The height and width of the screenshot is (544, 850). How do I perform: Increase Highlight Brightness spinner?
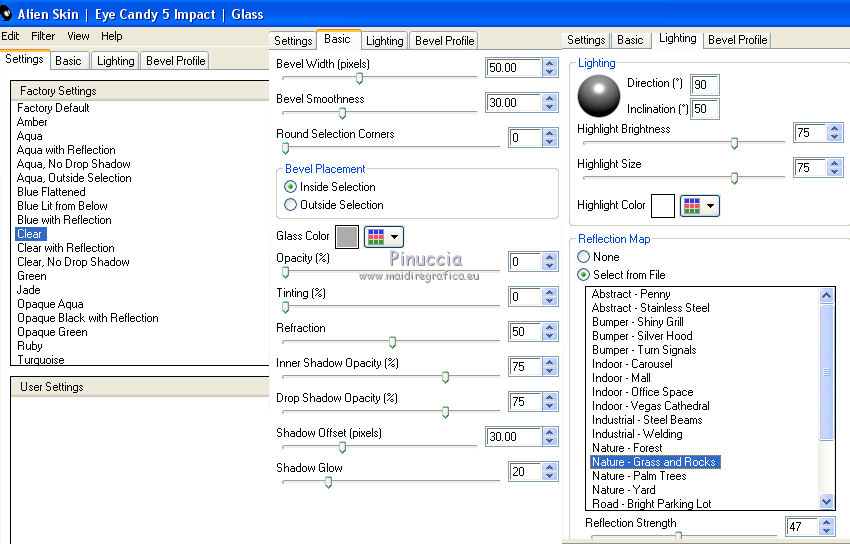(835, 128)
